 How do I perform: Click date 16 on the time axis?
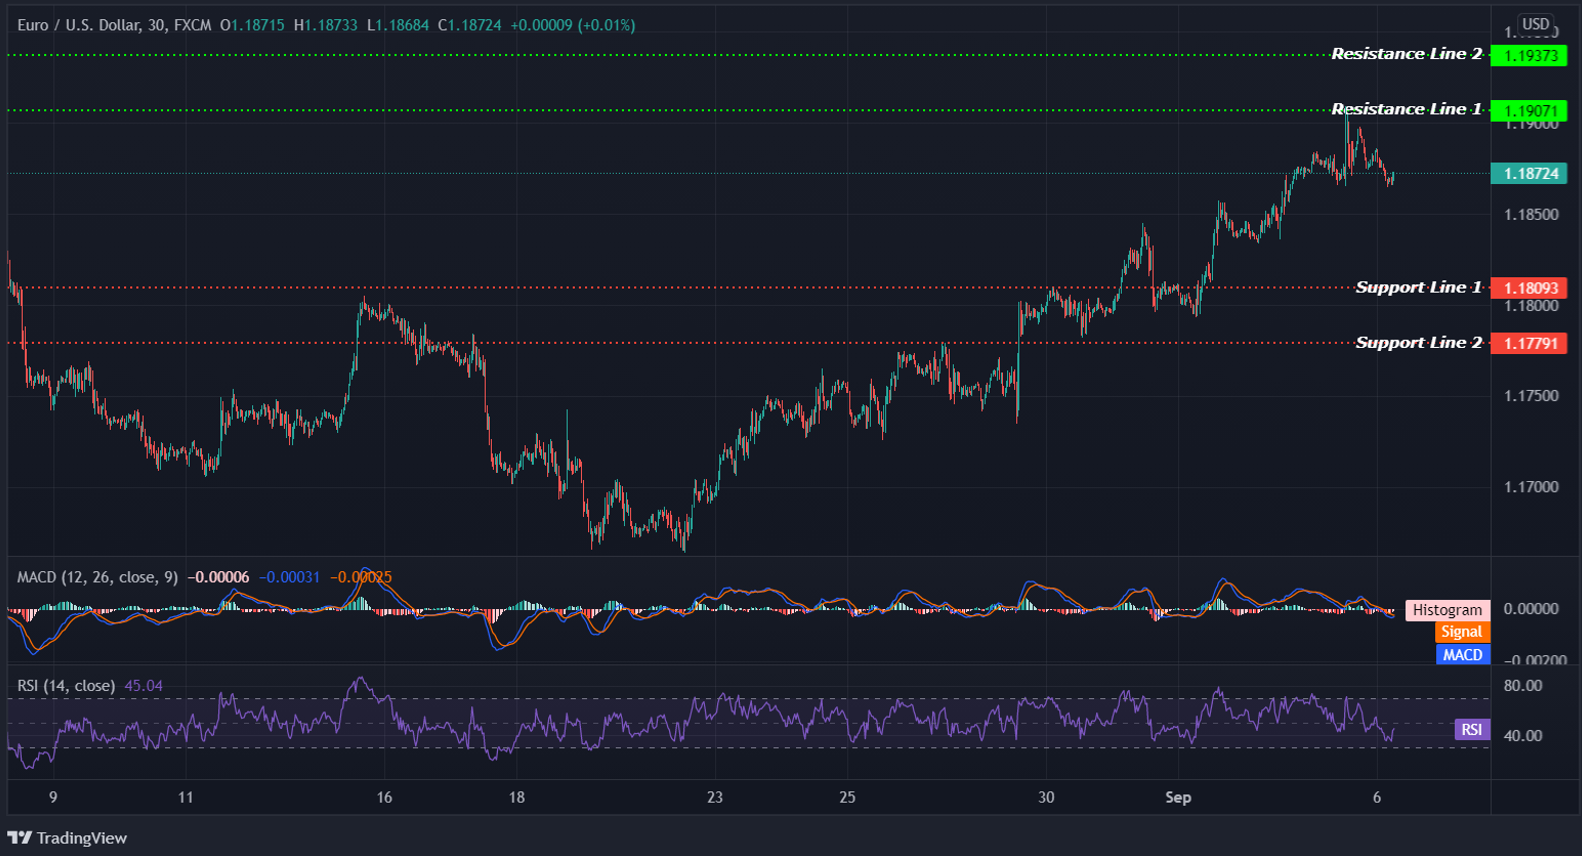[384, 797]
